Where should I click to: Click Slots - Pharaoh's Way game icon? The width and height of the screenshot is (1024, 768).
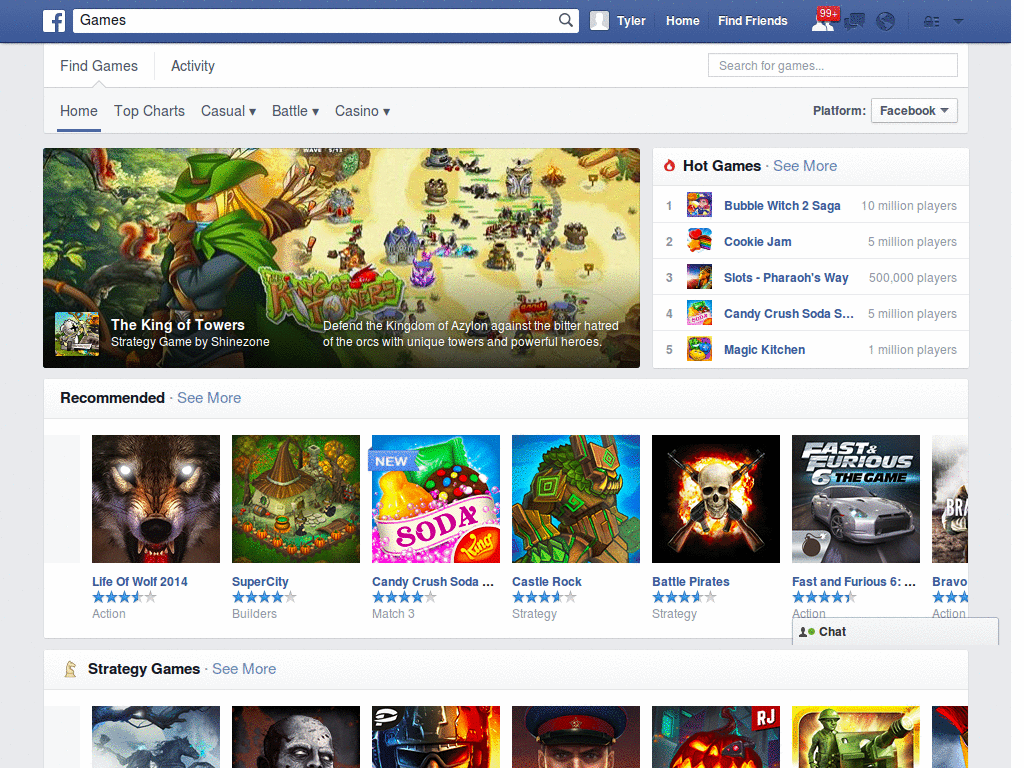click(x=699, y=277)
